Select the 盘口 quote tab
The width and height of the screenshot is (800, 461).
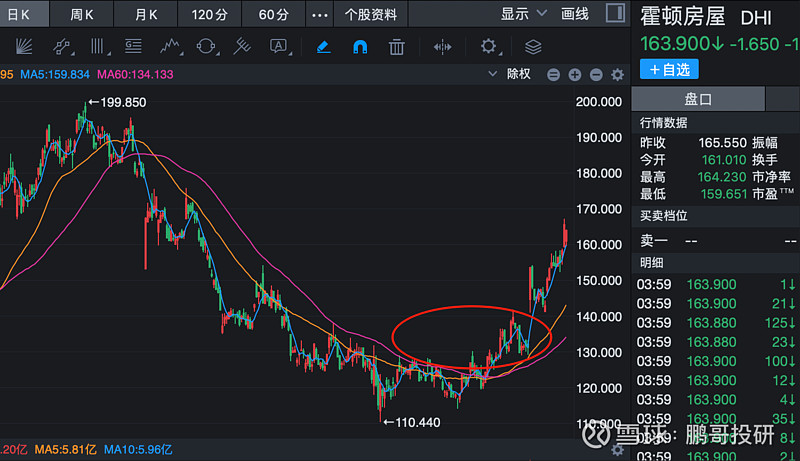[x=698, y=99]
